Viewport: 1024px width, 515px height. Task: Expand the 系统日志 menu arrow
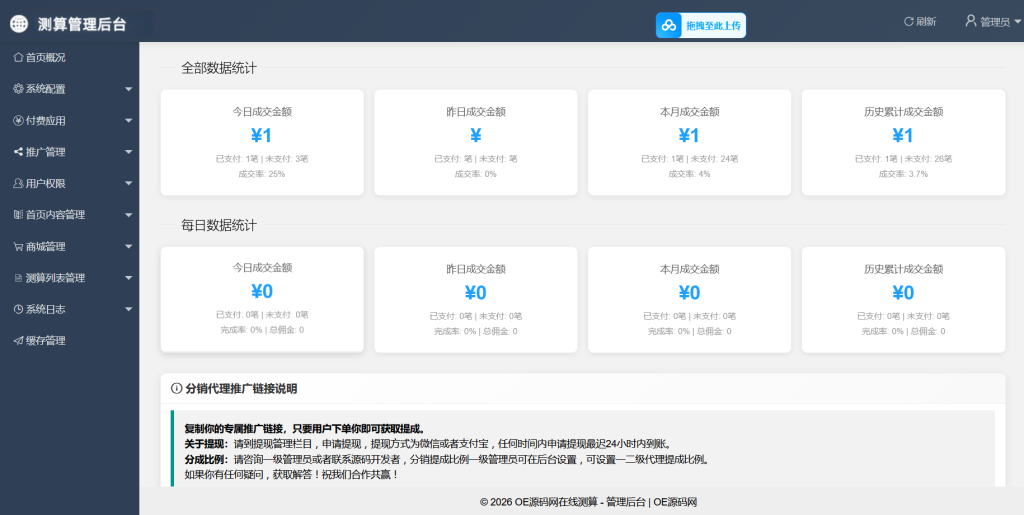(129, 309)
